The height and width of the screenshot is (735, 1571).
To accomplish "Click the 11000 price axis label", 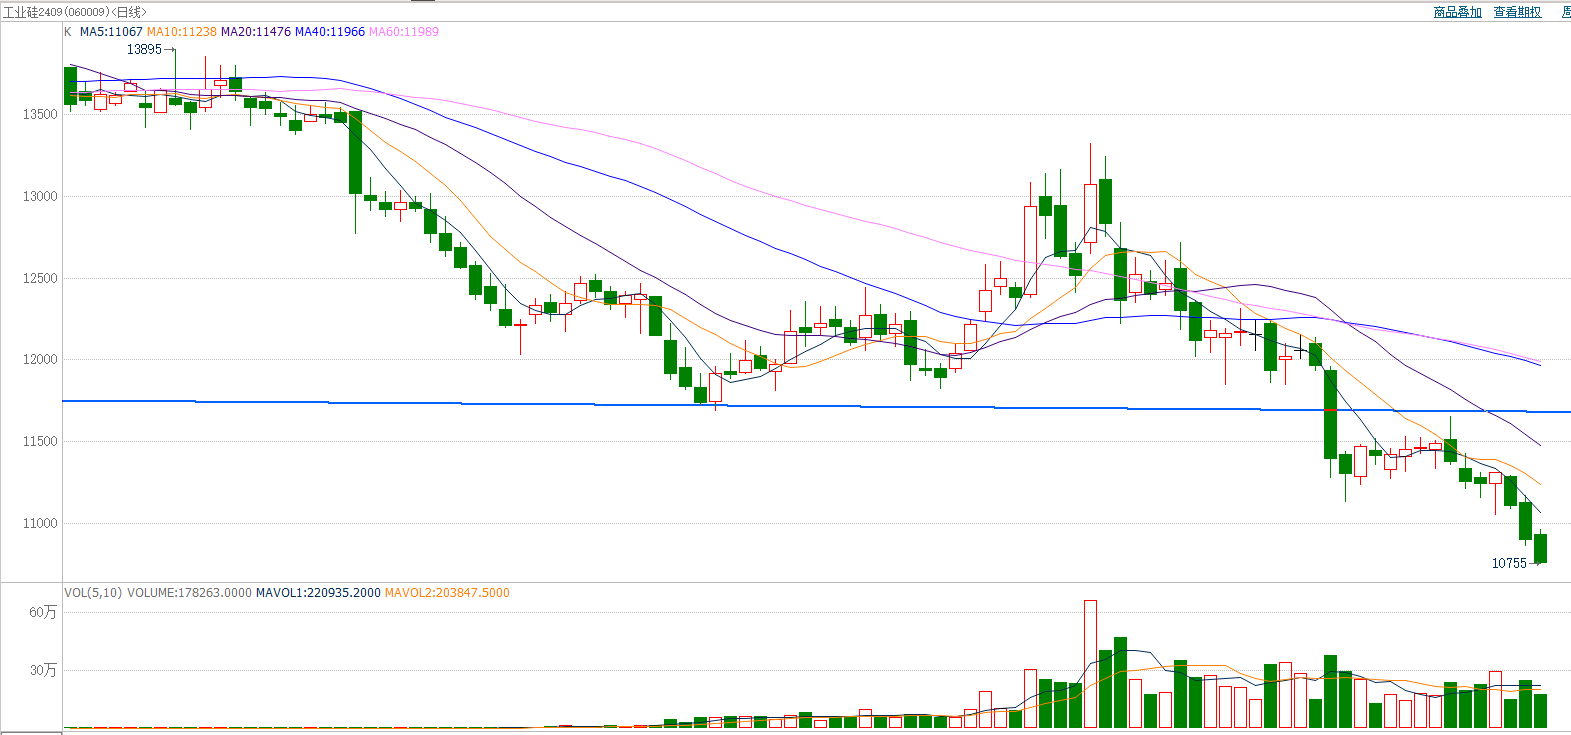I will click(x=41, y=523).
